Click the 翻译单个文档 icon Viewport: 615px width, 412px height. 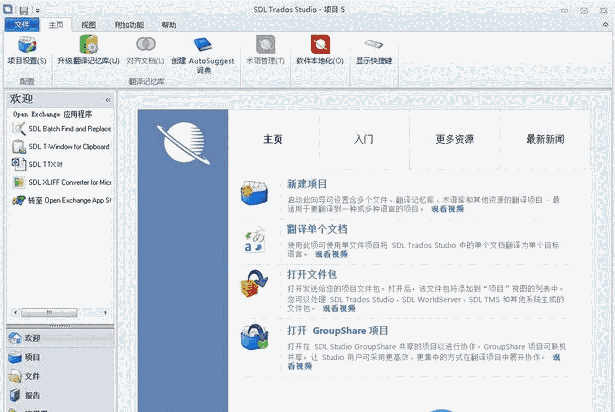255,239
